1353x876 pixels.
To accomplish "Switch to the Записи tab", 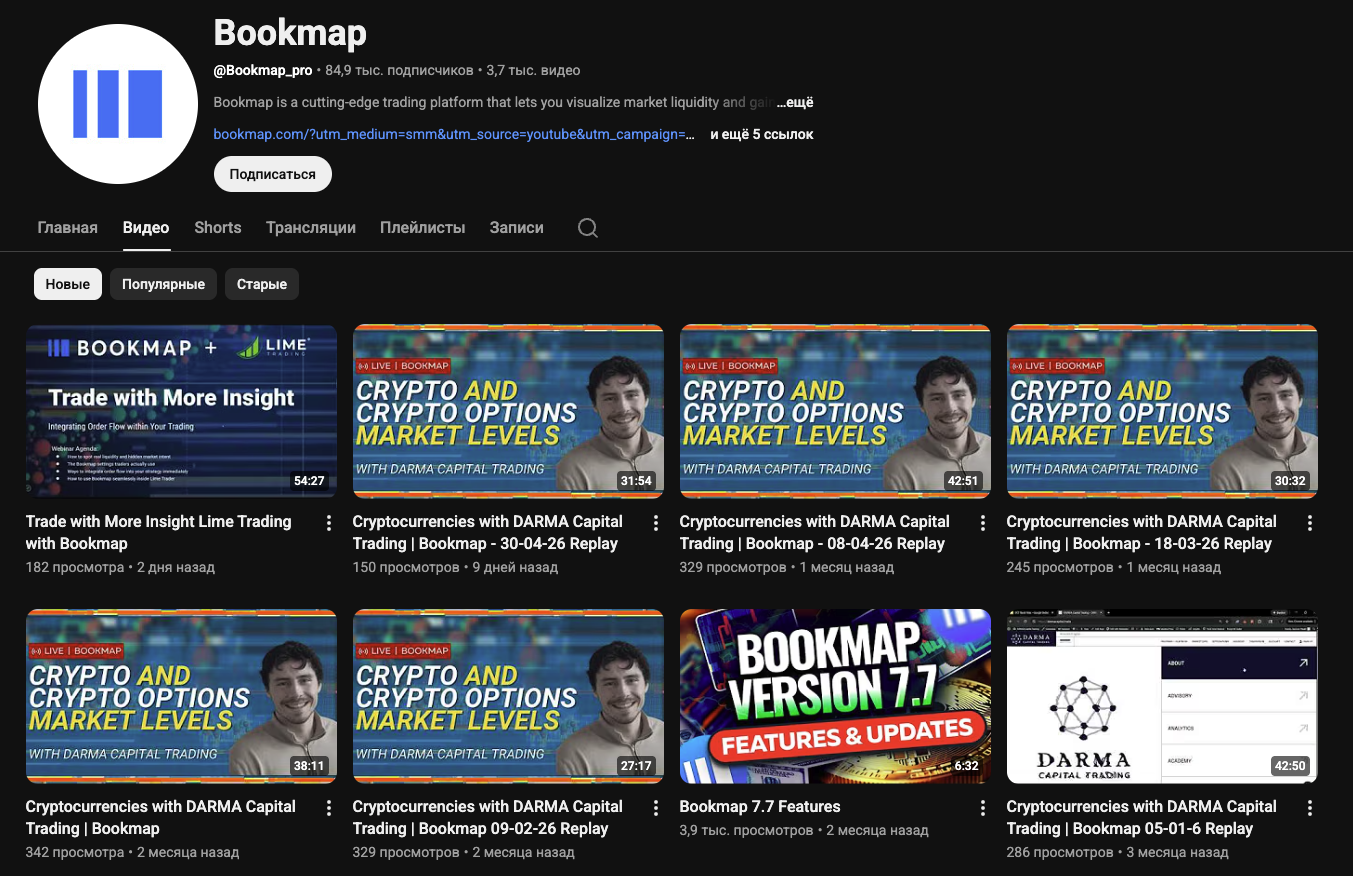I will [517, 227].
